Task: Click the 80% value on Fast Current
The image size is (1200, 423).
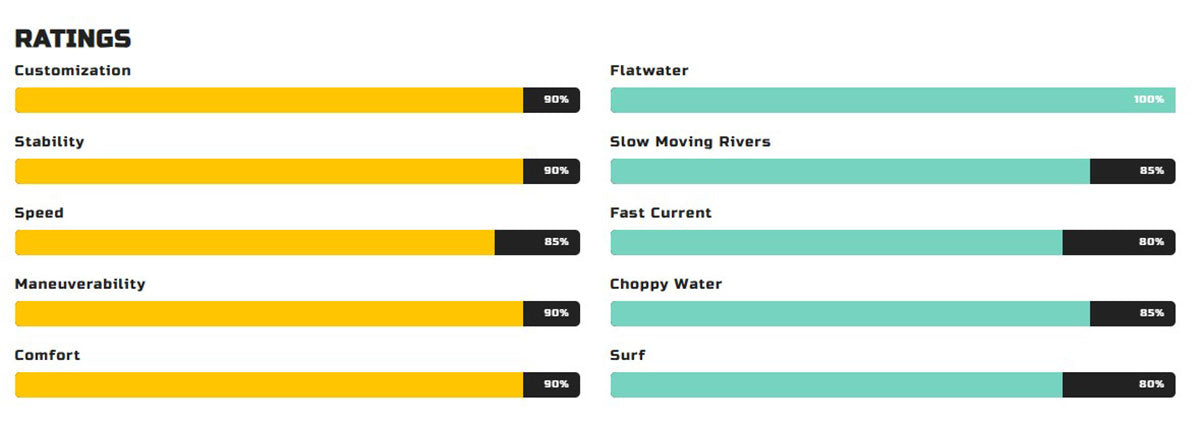Action: [x=1152, y=242]
